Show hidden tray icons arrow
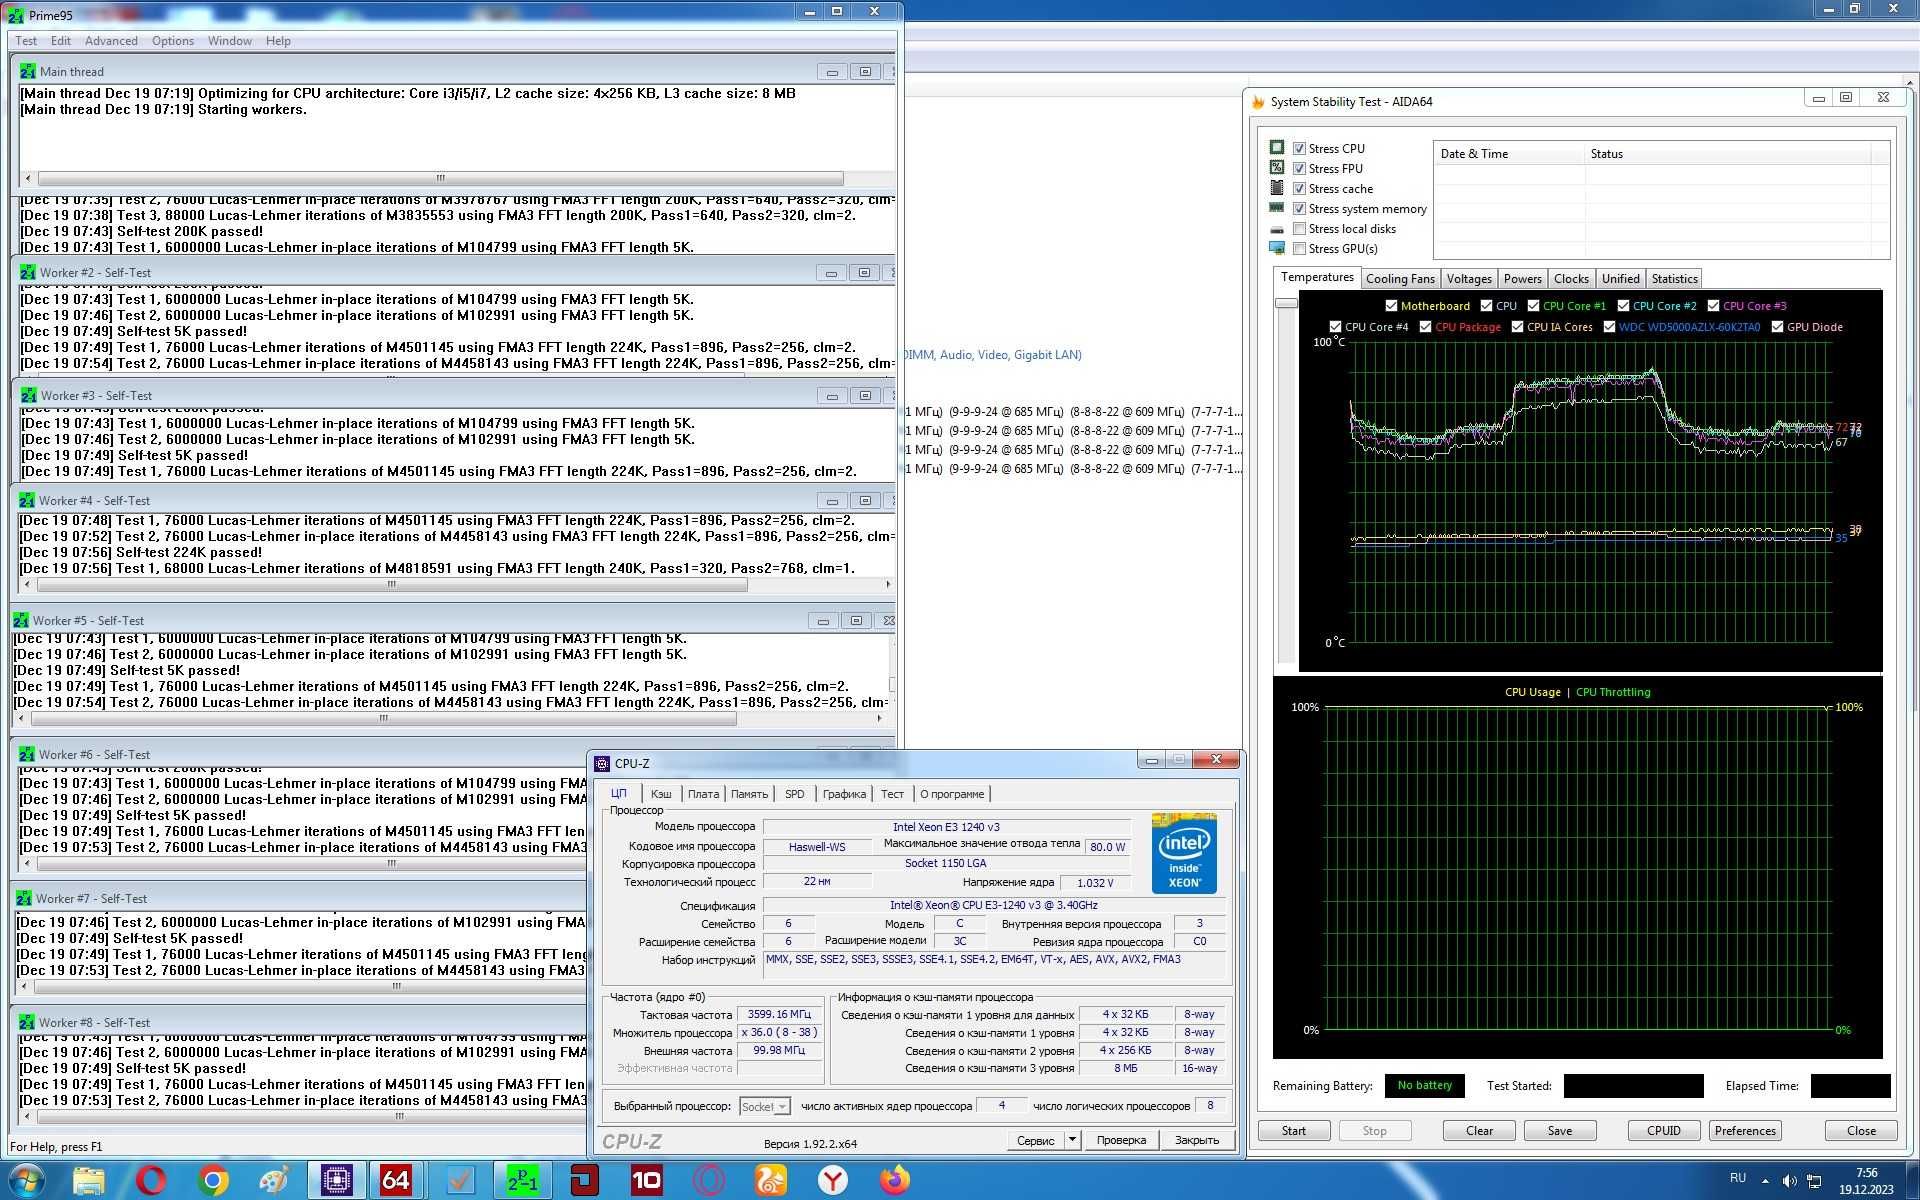The height and width of the screenshot is (1200, 1920). 1765,1181
